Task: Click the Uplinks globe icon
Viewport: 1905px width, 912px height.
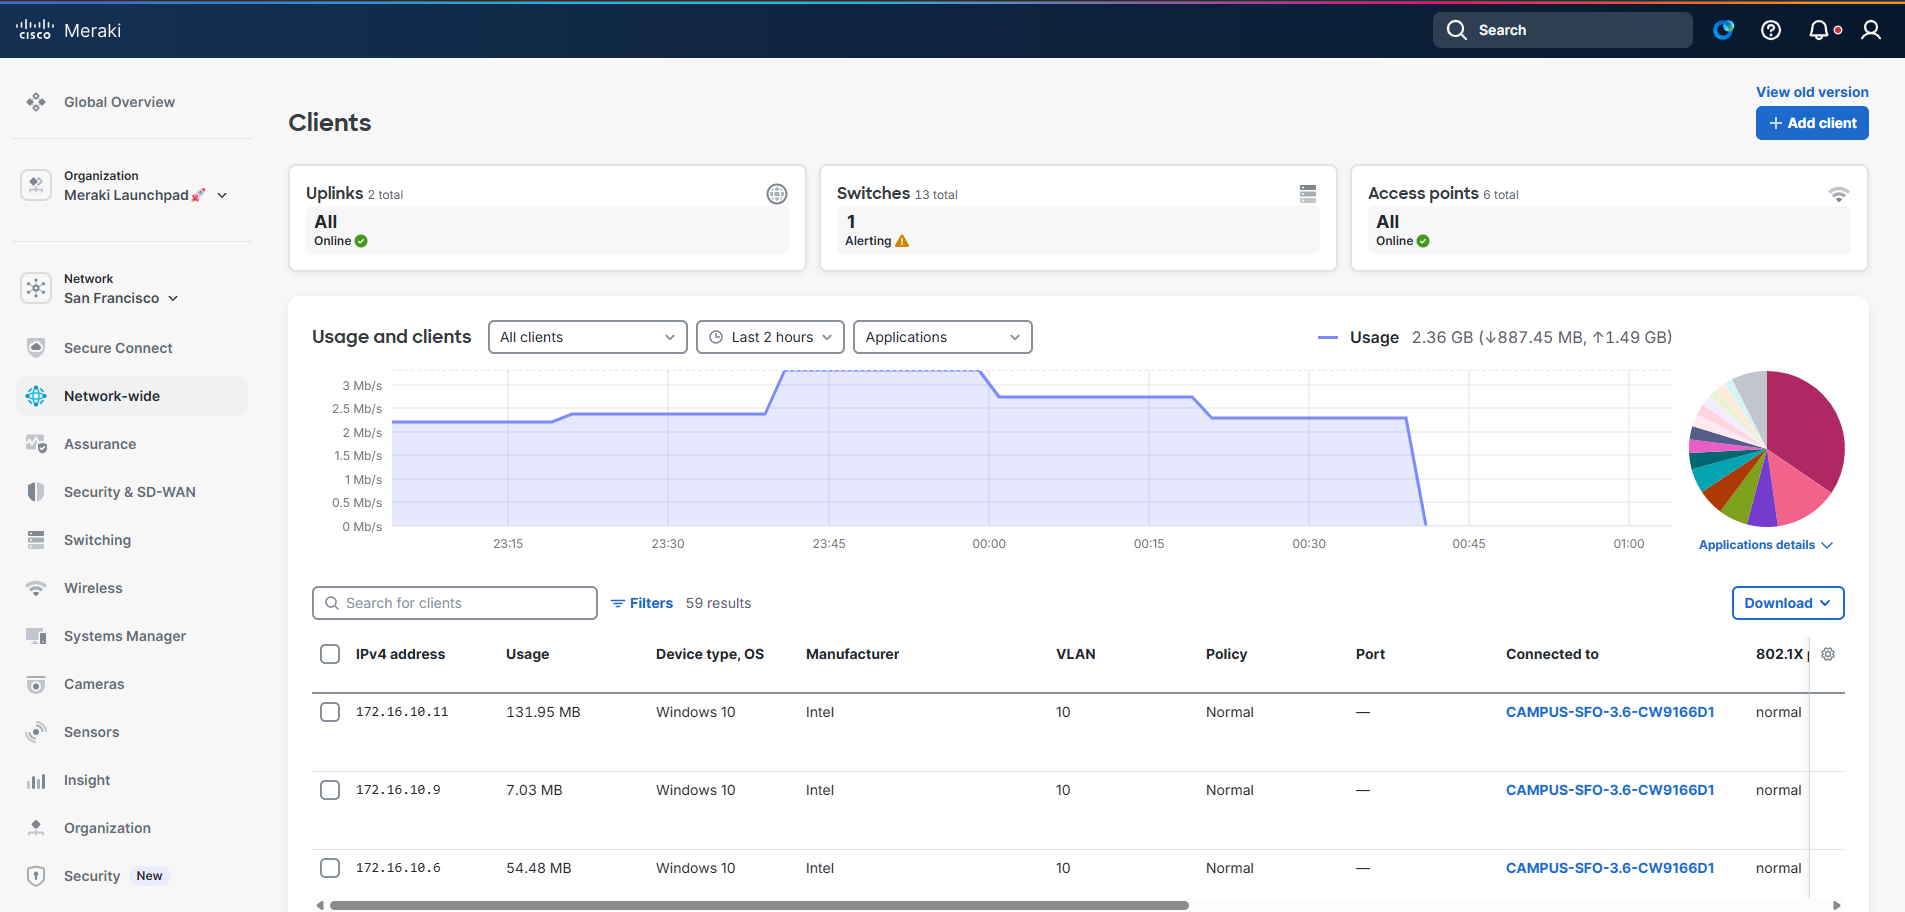Action: [x=776, y=194]
